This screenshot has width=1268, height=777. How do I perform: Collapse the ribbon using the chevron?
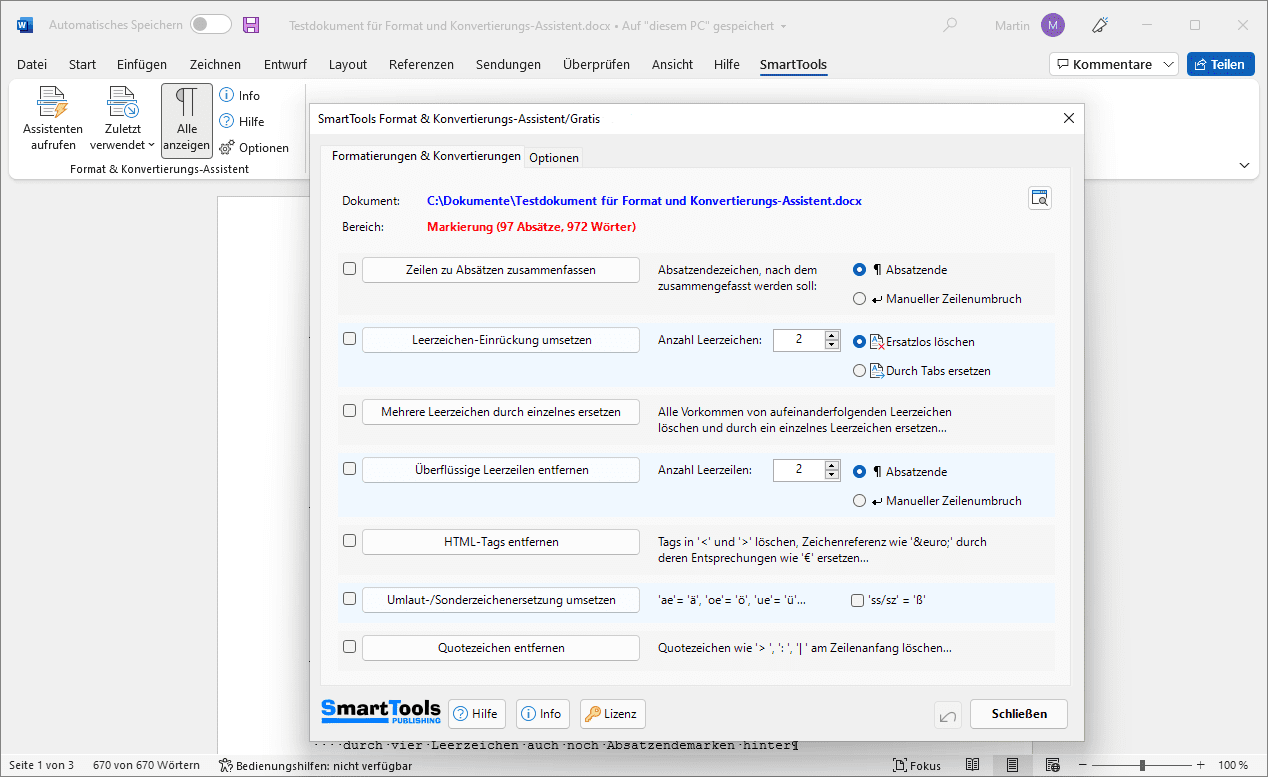click(x=1245, y=165)
